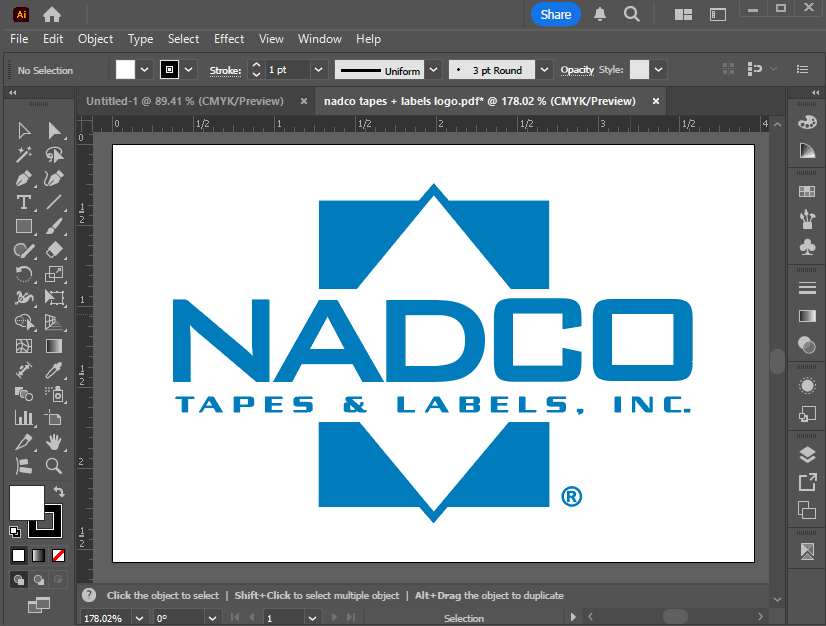Open rotation angle 0° dropdown
The width and height of the screenshot is (826, 626).
212,618
